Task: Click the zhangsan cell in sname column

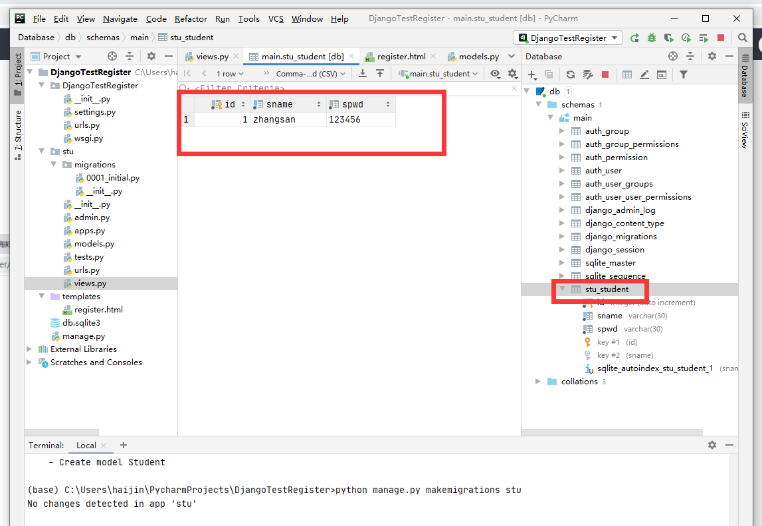Action: (274, 120)
